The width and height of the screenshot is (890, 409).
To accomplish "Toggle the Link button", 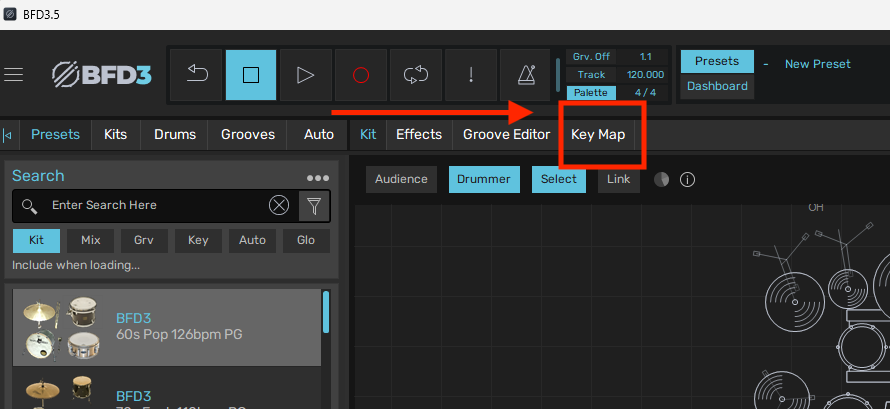I will (619, 179).
